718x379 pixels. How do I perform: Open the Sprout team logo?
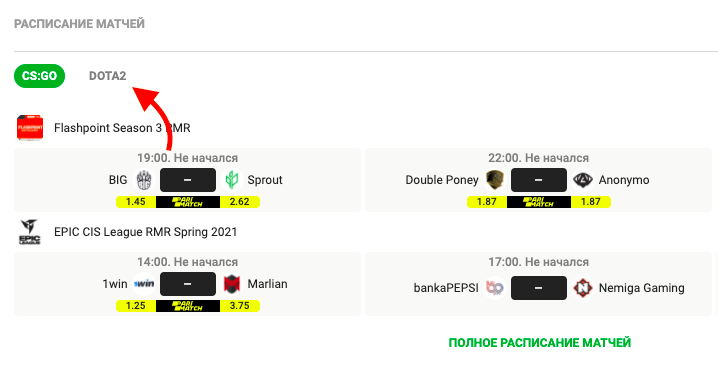[232, 180]
